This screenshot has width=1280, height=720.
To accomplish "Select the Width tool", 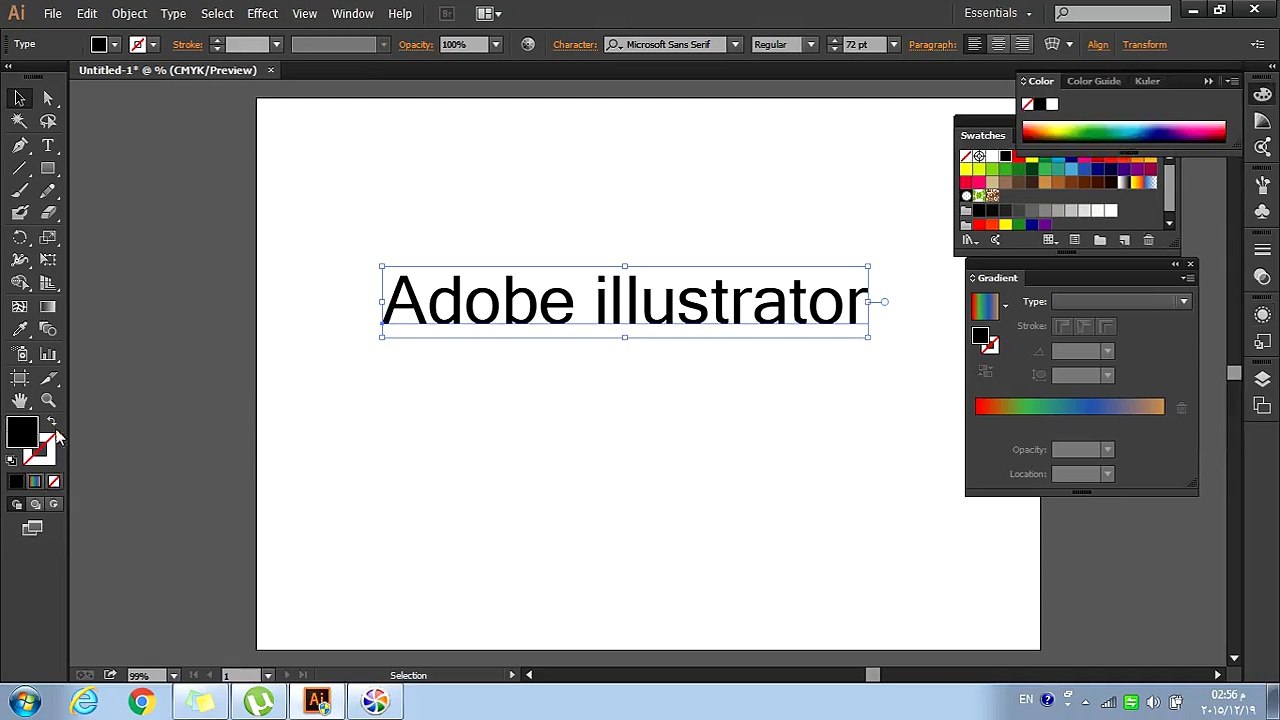I will click(19, 260).
